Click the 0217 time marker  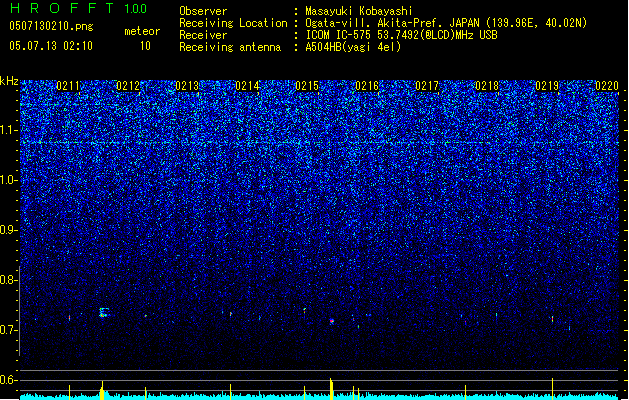[x=427, y=85]
